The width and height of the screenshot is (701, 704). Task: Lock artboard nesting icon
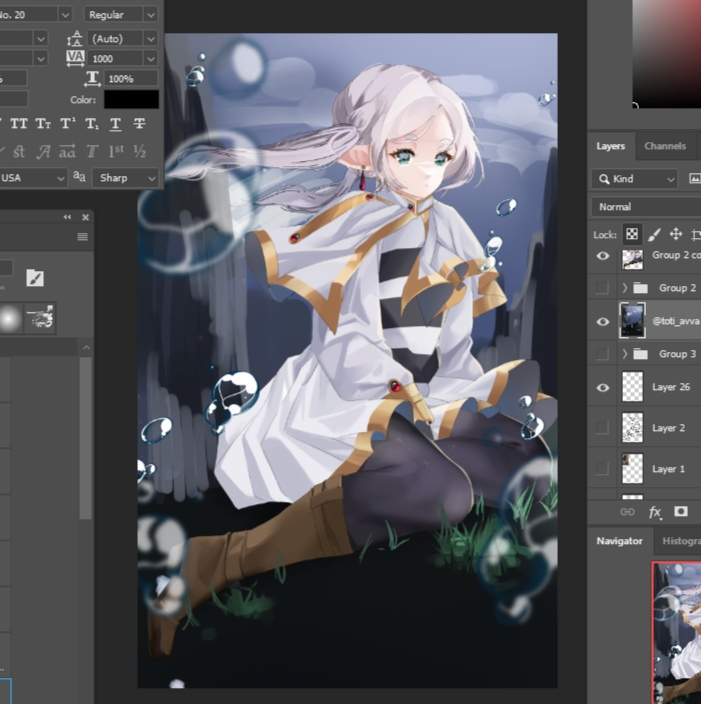(696, 234)
